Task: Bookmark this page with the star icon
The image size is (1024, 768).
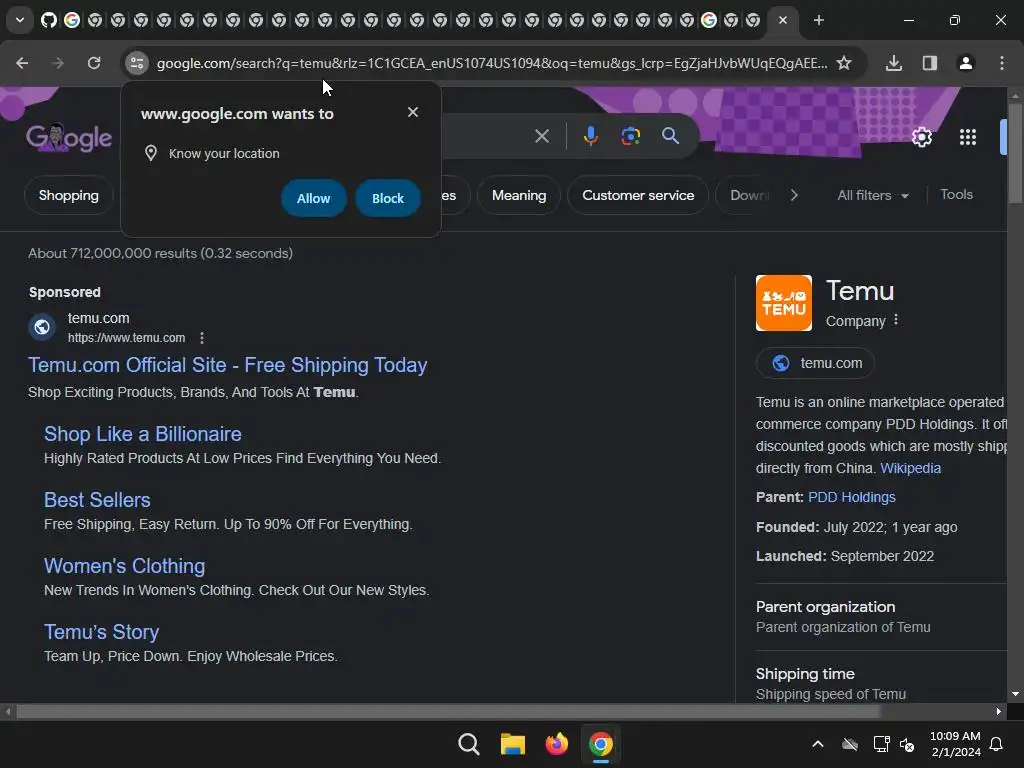Action: click(x=844, y=63)
